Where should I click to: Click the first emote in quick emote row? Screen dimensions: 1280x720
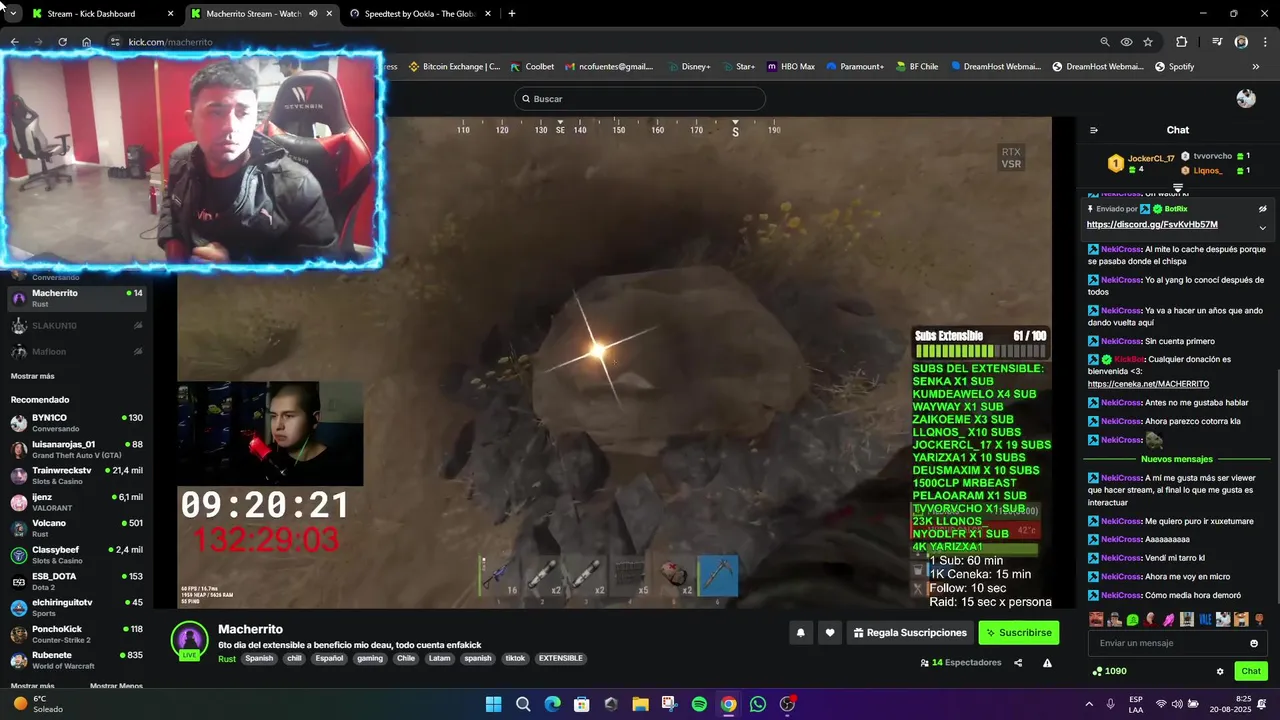click(1096, 620)
